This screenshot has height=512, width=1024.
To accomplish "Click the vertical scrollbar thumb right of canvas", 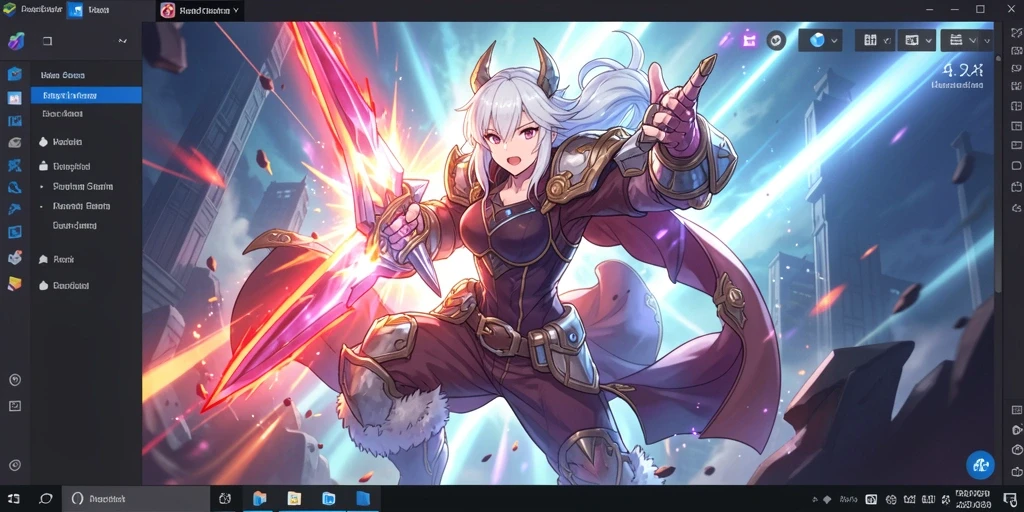I will click(x=997, y=176).
